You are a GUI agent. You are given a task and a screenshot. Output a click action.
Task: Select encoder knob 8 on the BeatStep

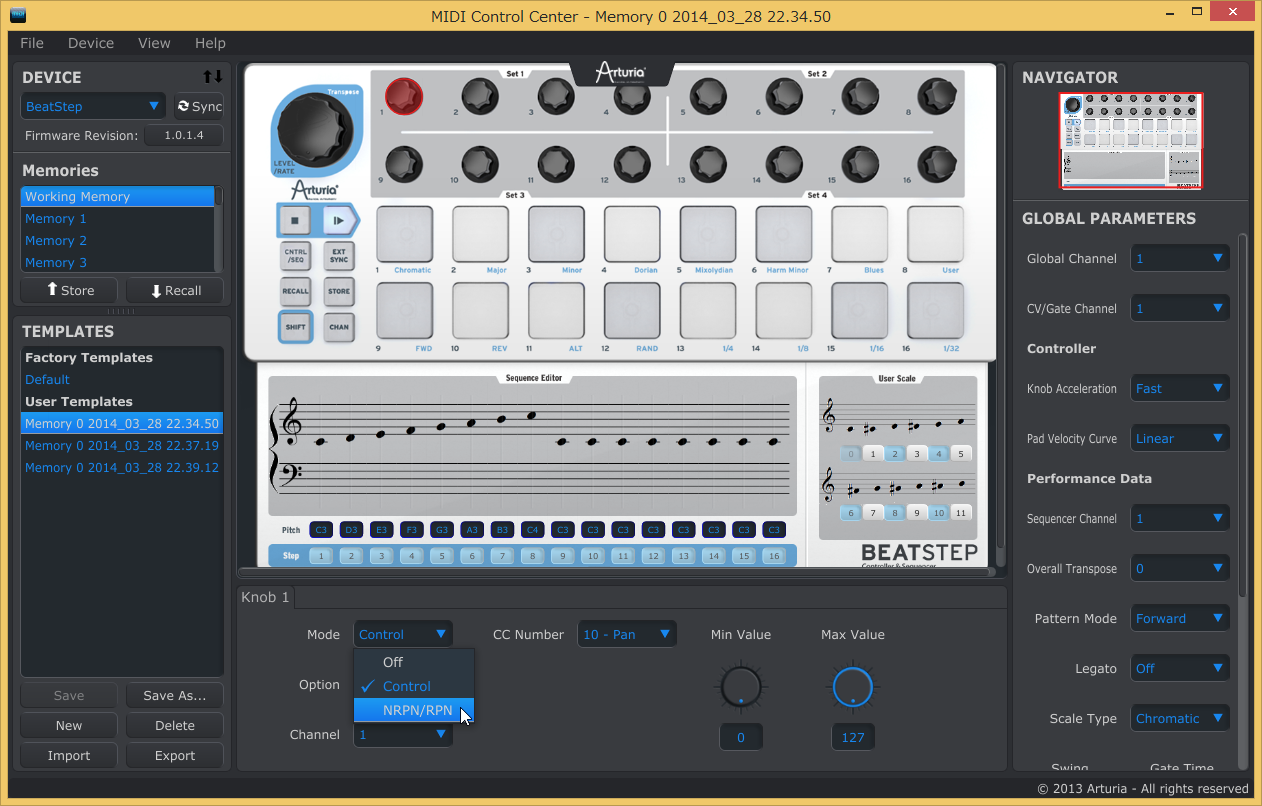pyautogui.click(x=936, y=97)
